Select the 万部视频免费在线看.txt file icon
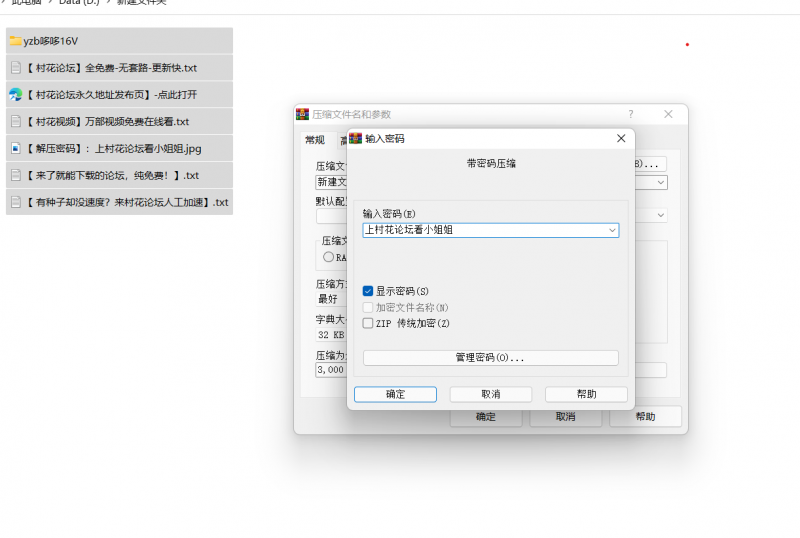 15,122
